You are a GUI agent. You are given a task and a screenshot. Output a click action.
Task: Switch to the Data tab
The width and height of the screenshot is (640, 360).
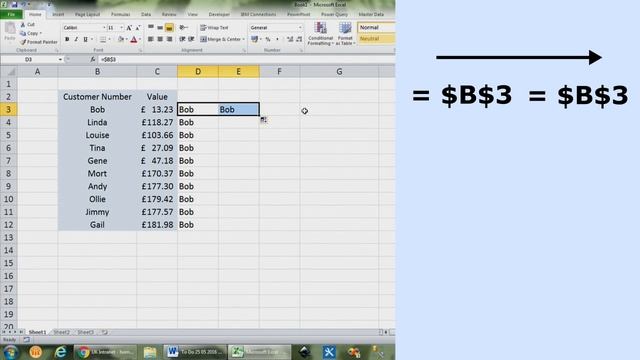point(146,15)
